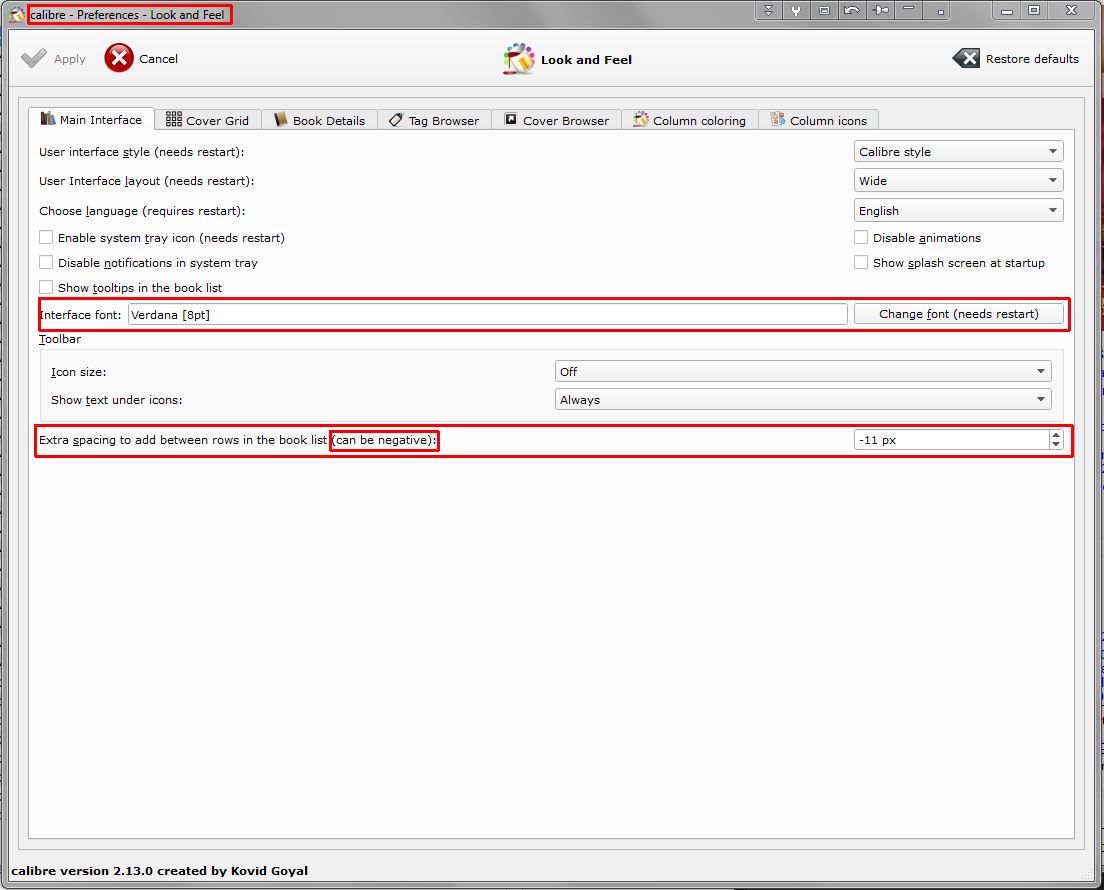The width and height of the screenshot is (1104, 890).
Task: Enable system tray icon checkbox
Action: tap(46, 237)
